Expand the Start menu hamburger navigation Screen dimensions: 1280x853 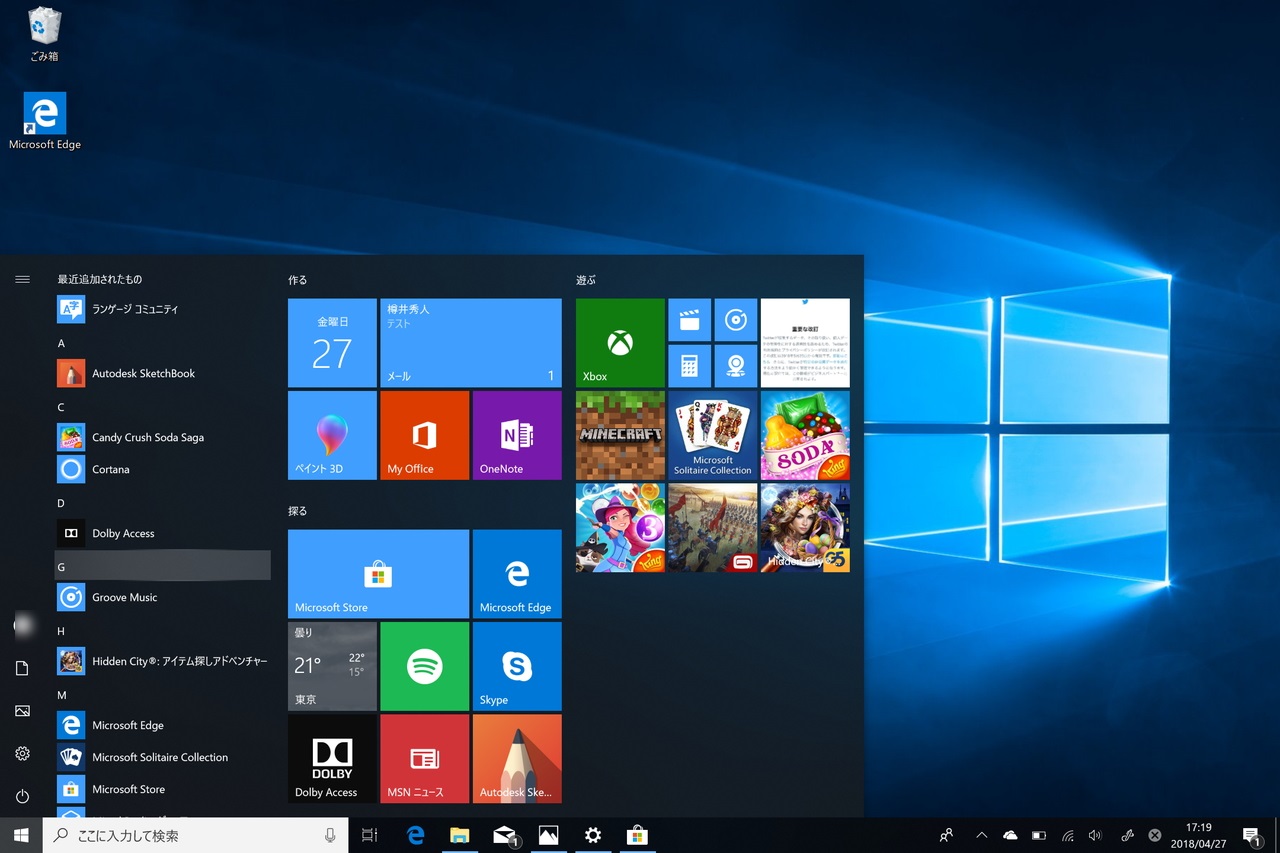pos(22,279)
